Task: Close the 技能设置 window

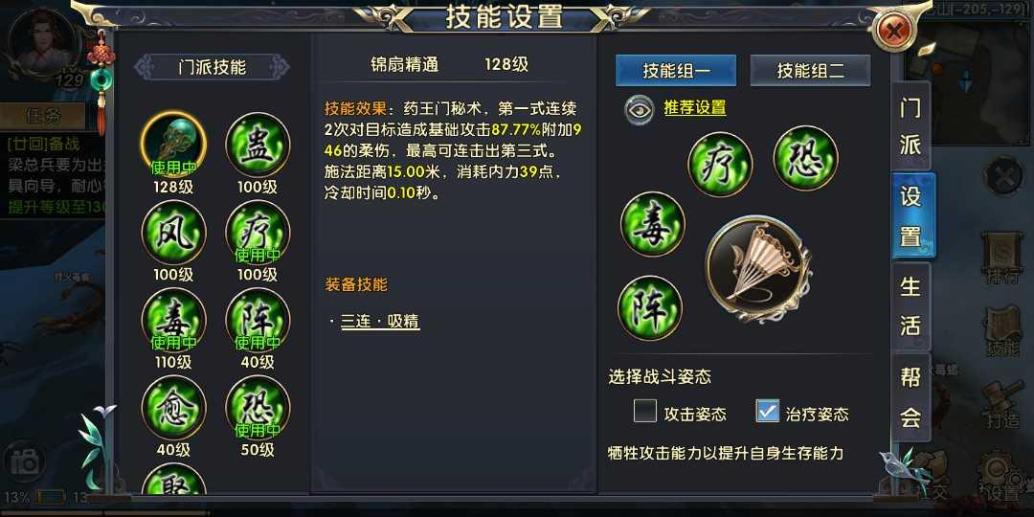Action: click(894, 30)
